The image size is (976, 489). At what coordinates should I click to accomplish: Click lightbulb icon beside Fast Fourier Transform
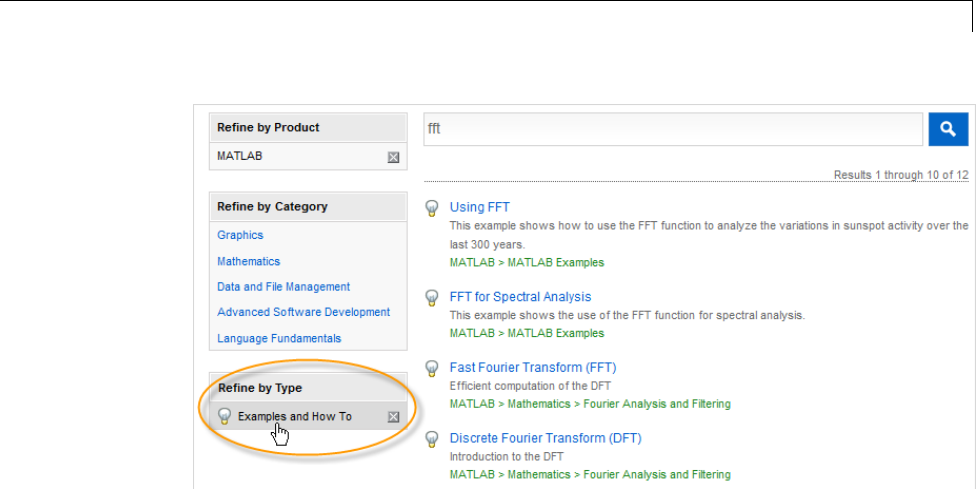click(433, 368)
